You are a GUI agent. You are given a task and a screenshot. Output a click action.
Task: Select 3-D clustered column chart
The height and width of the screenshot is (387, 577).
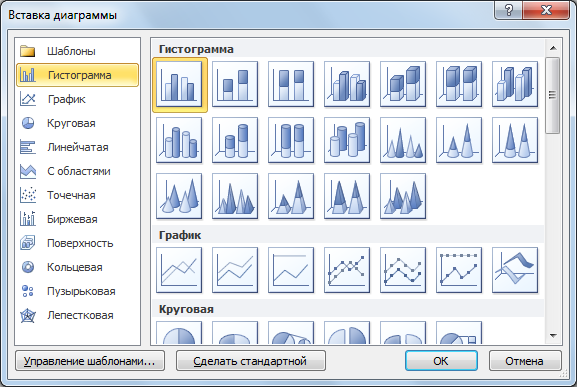click(x=347, y=84)
